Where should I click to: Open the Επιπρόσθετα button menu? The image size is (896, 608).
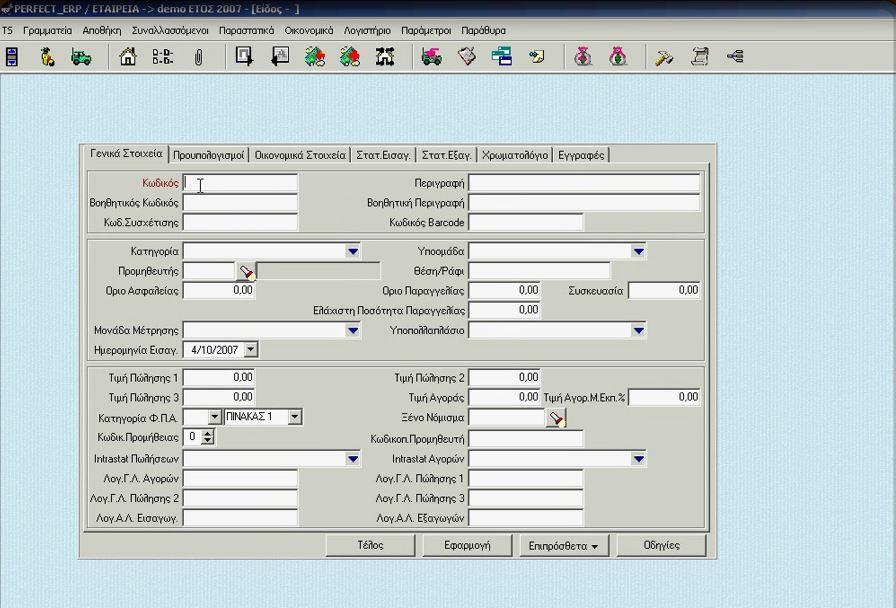coord(564,546)
